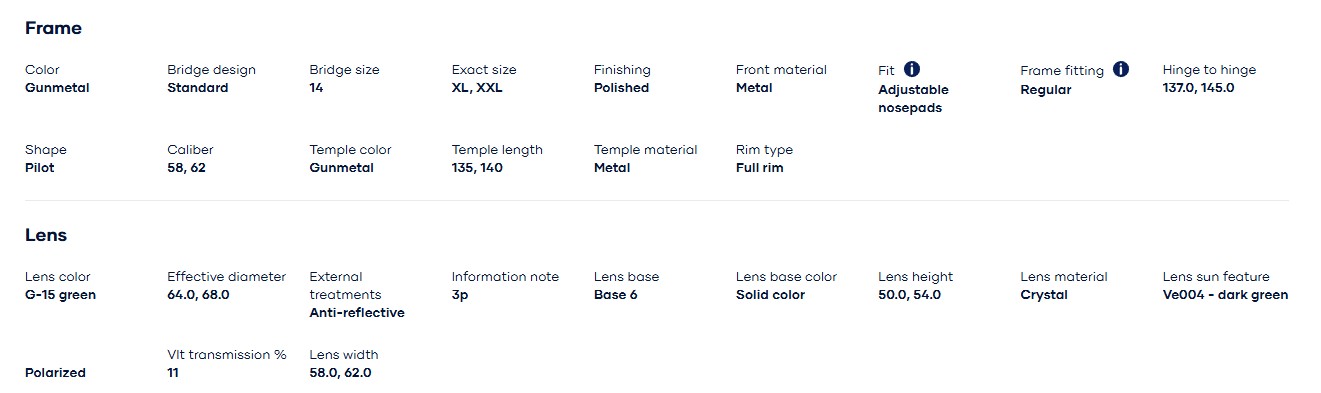The image size is (1321, 393).
Task: Click the Temple length value 135, 140
Action: [477, 168]
